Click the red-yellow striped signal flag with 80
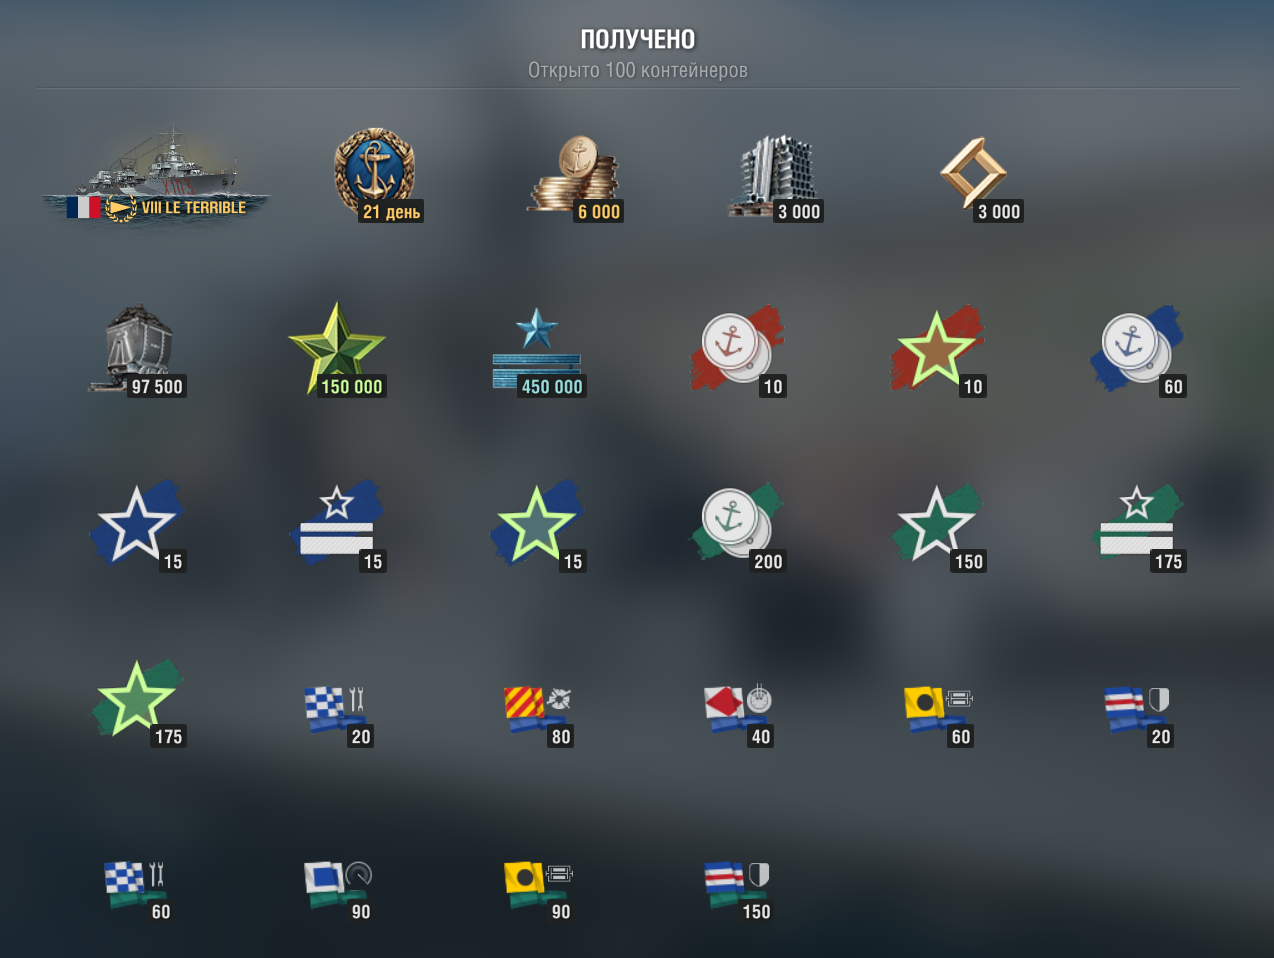The width and height of the screenshot is (1274, 958). point(538,715)
